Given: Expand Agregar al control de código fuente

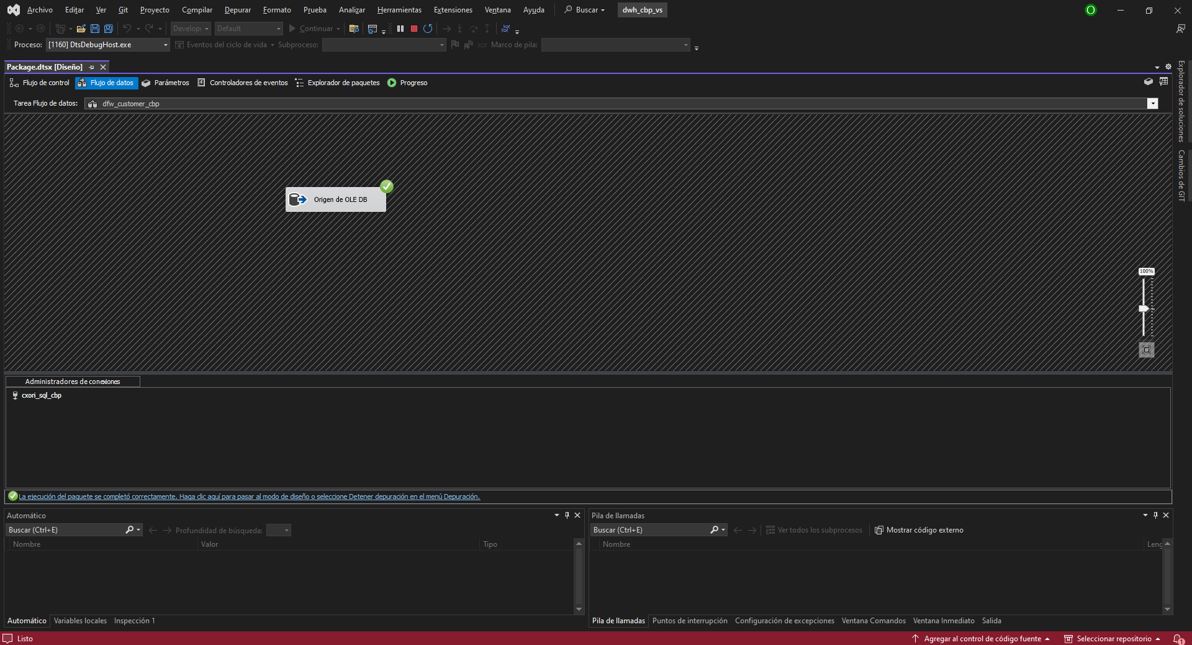Looking at the screenshot, I should point(981,639).
